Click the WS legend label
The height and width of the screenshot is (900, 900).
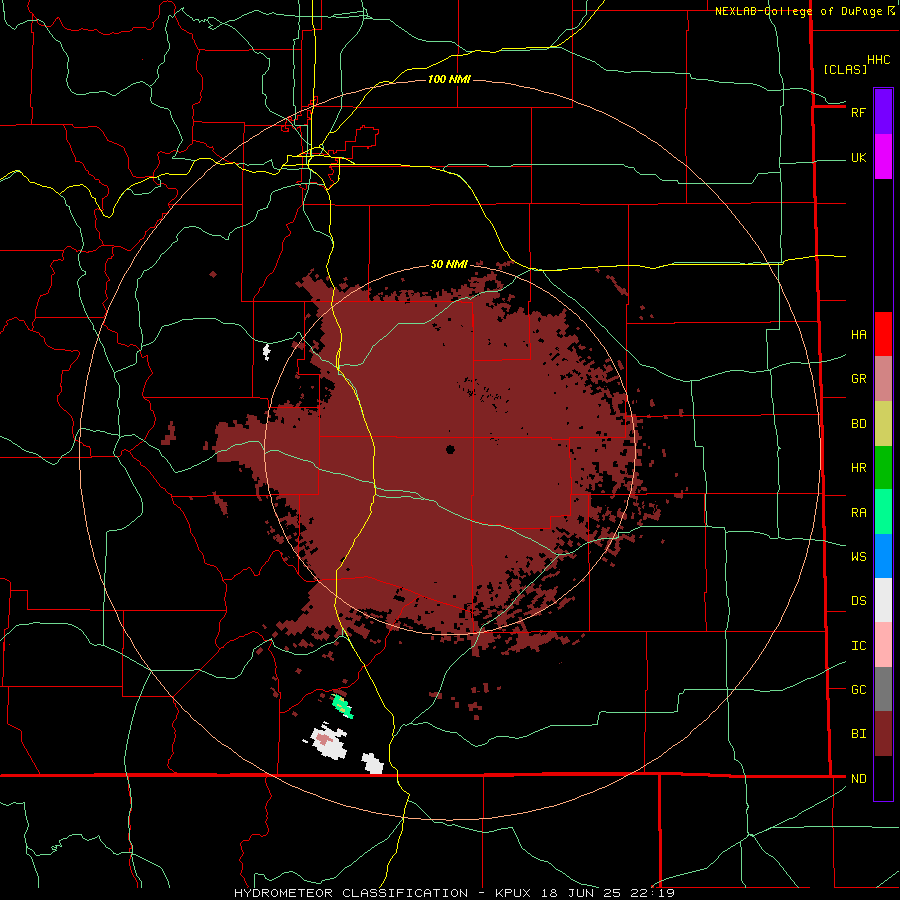858,556
